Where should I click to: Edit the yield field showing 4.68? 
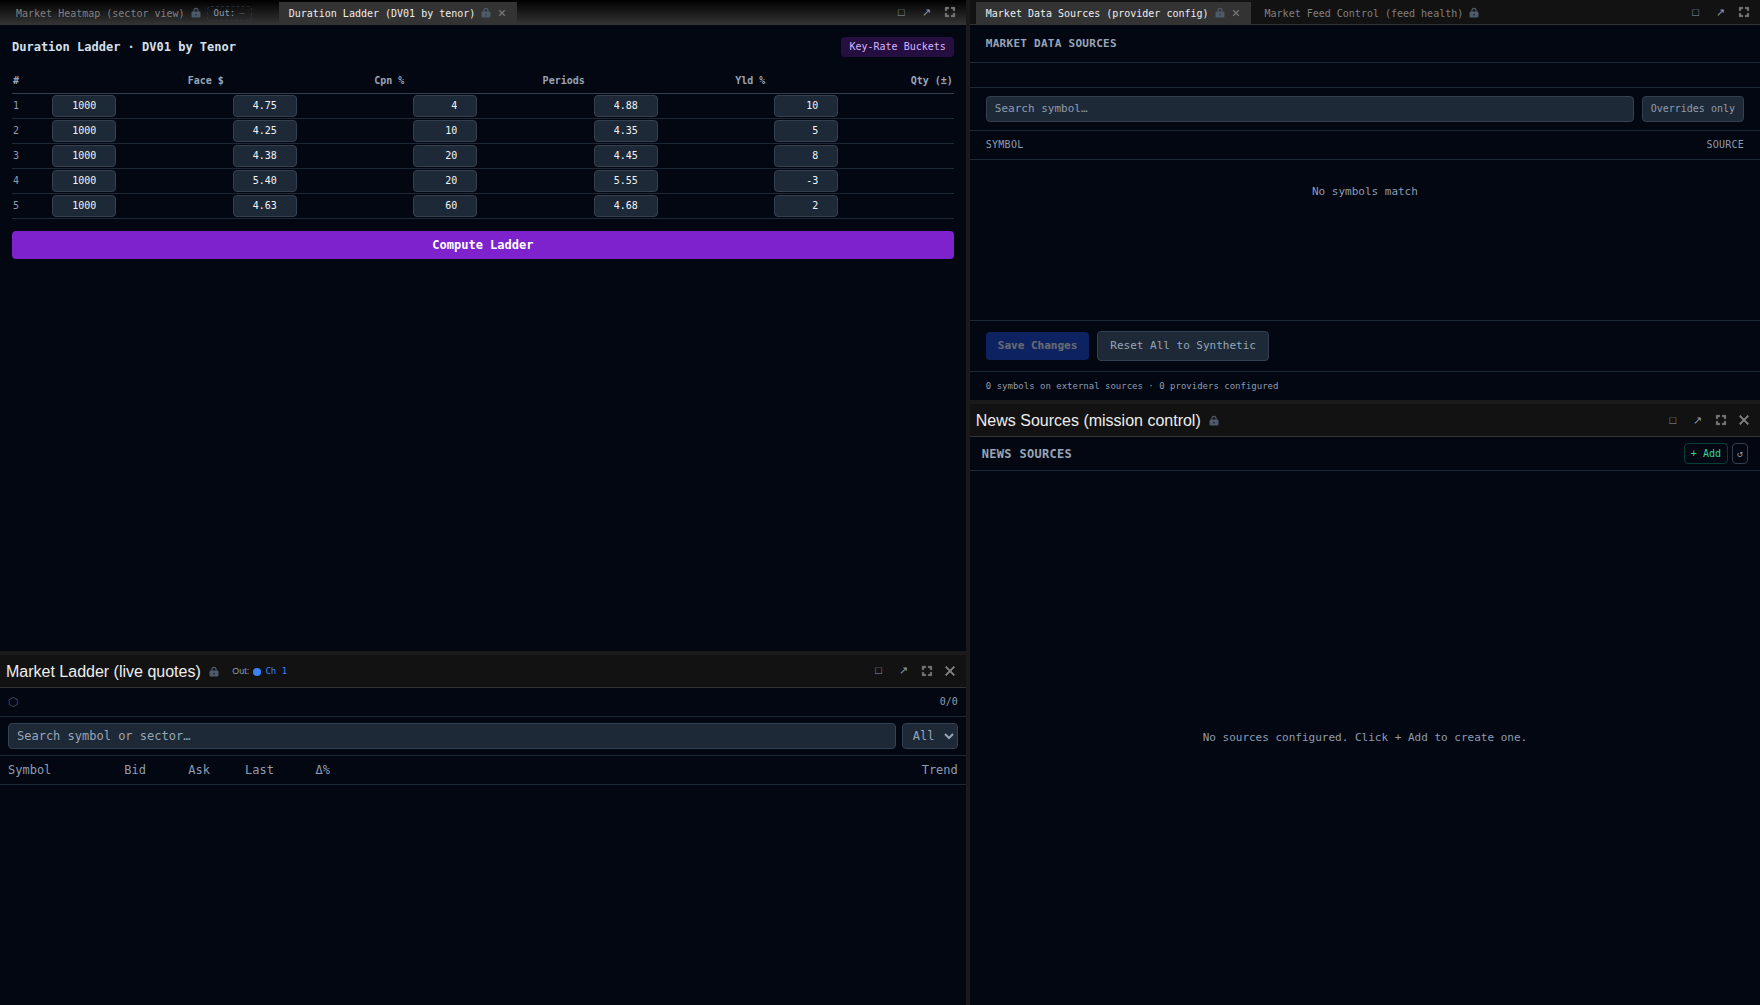tap(626, 206)
